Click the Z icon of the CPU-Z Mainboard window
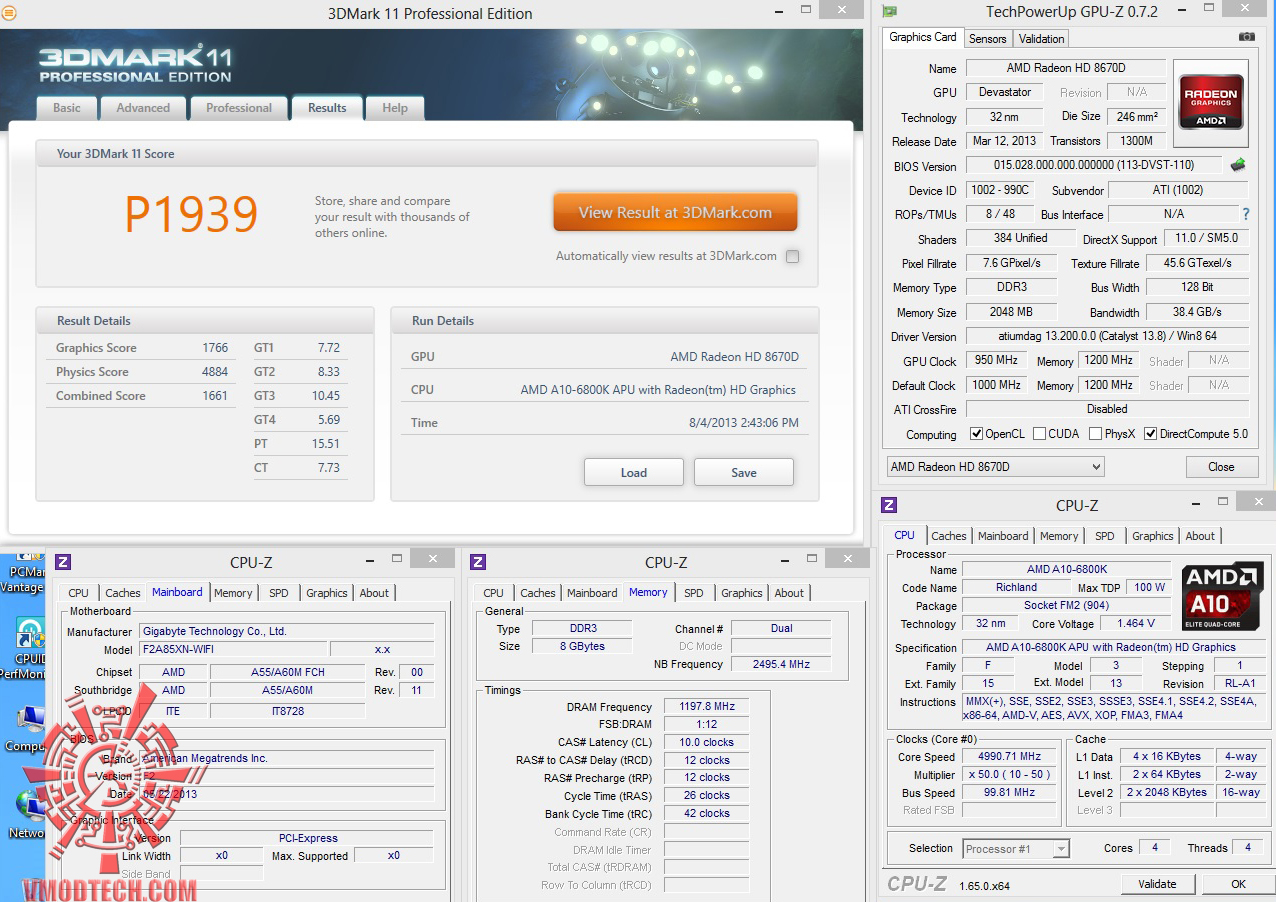 click(62, 562)
